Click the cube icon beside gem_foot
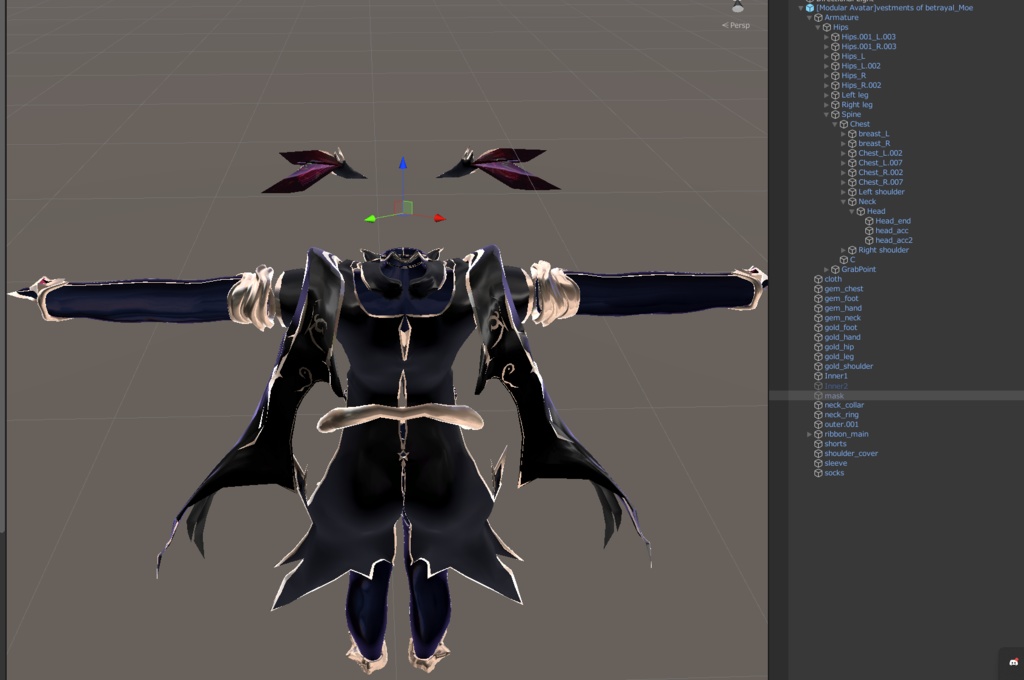Screen dimensions: 1024x680 [818, 299]
